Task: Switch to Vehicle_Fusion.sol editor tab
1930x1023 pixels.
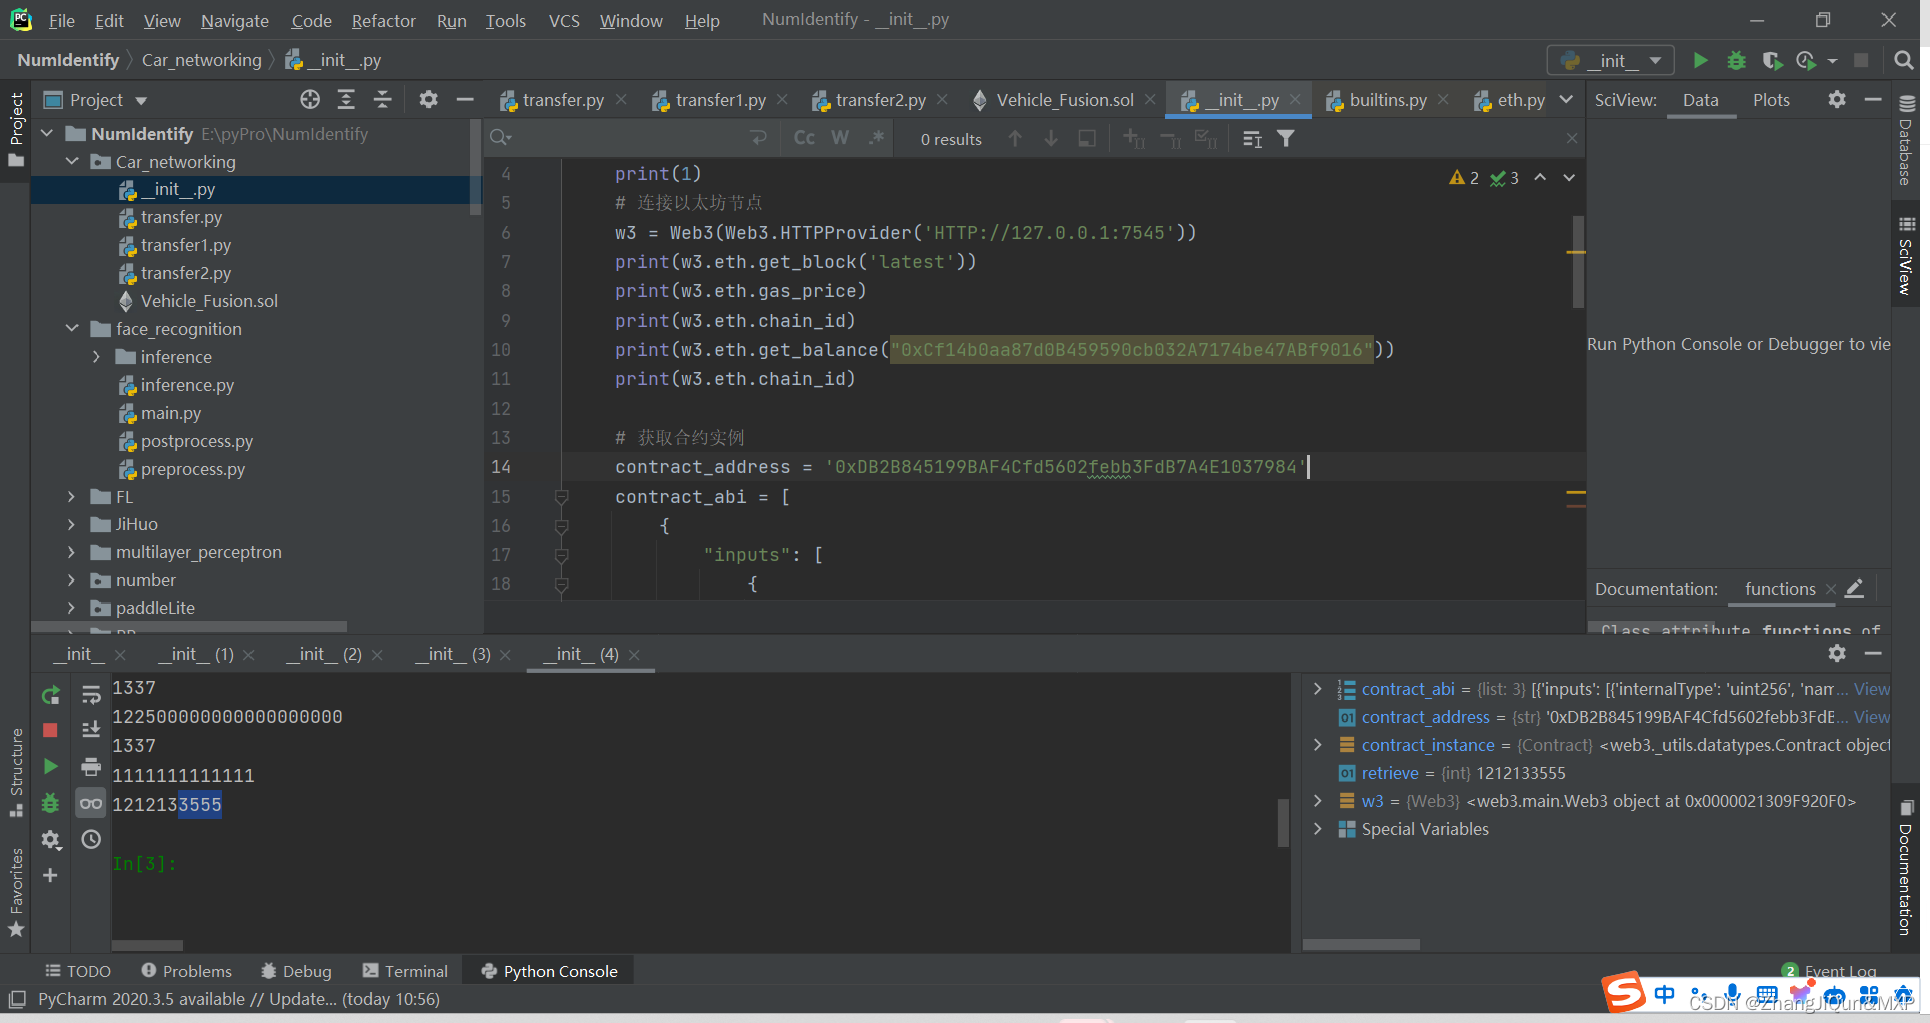Action: click(1065, 99)
